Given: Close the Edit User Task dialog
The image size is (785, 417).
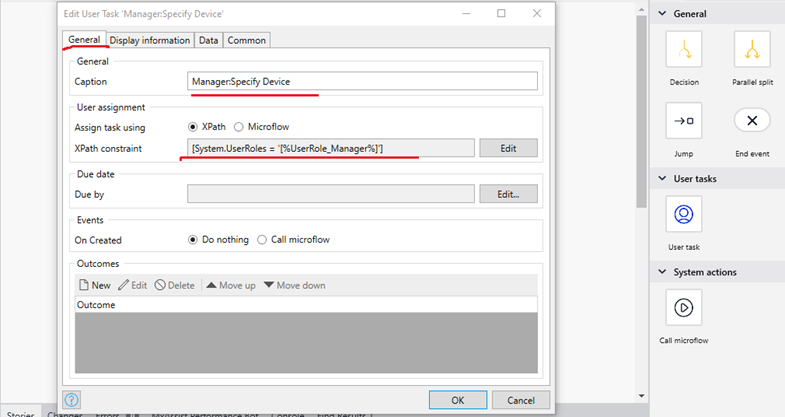Looking at the screenshot, I should [537, 14].
